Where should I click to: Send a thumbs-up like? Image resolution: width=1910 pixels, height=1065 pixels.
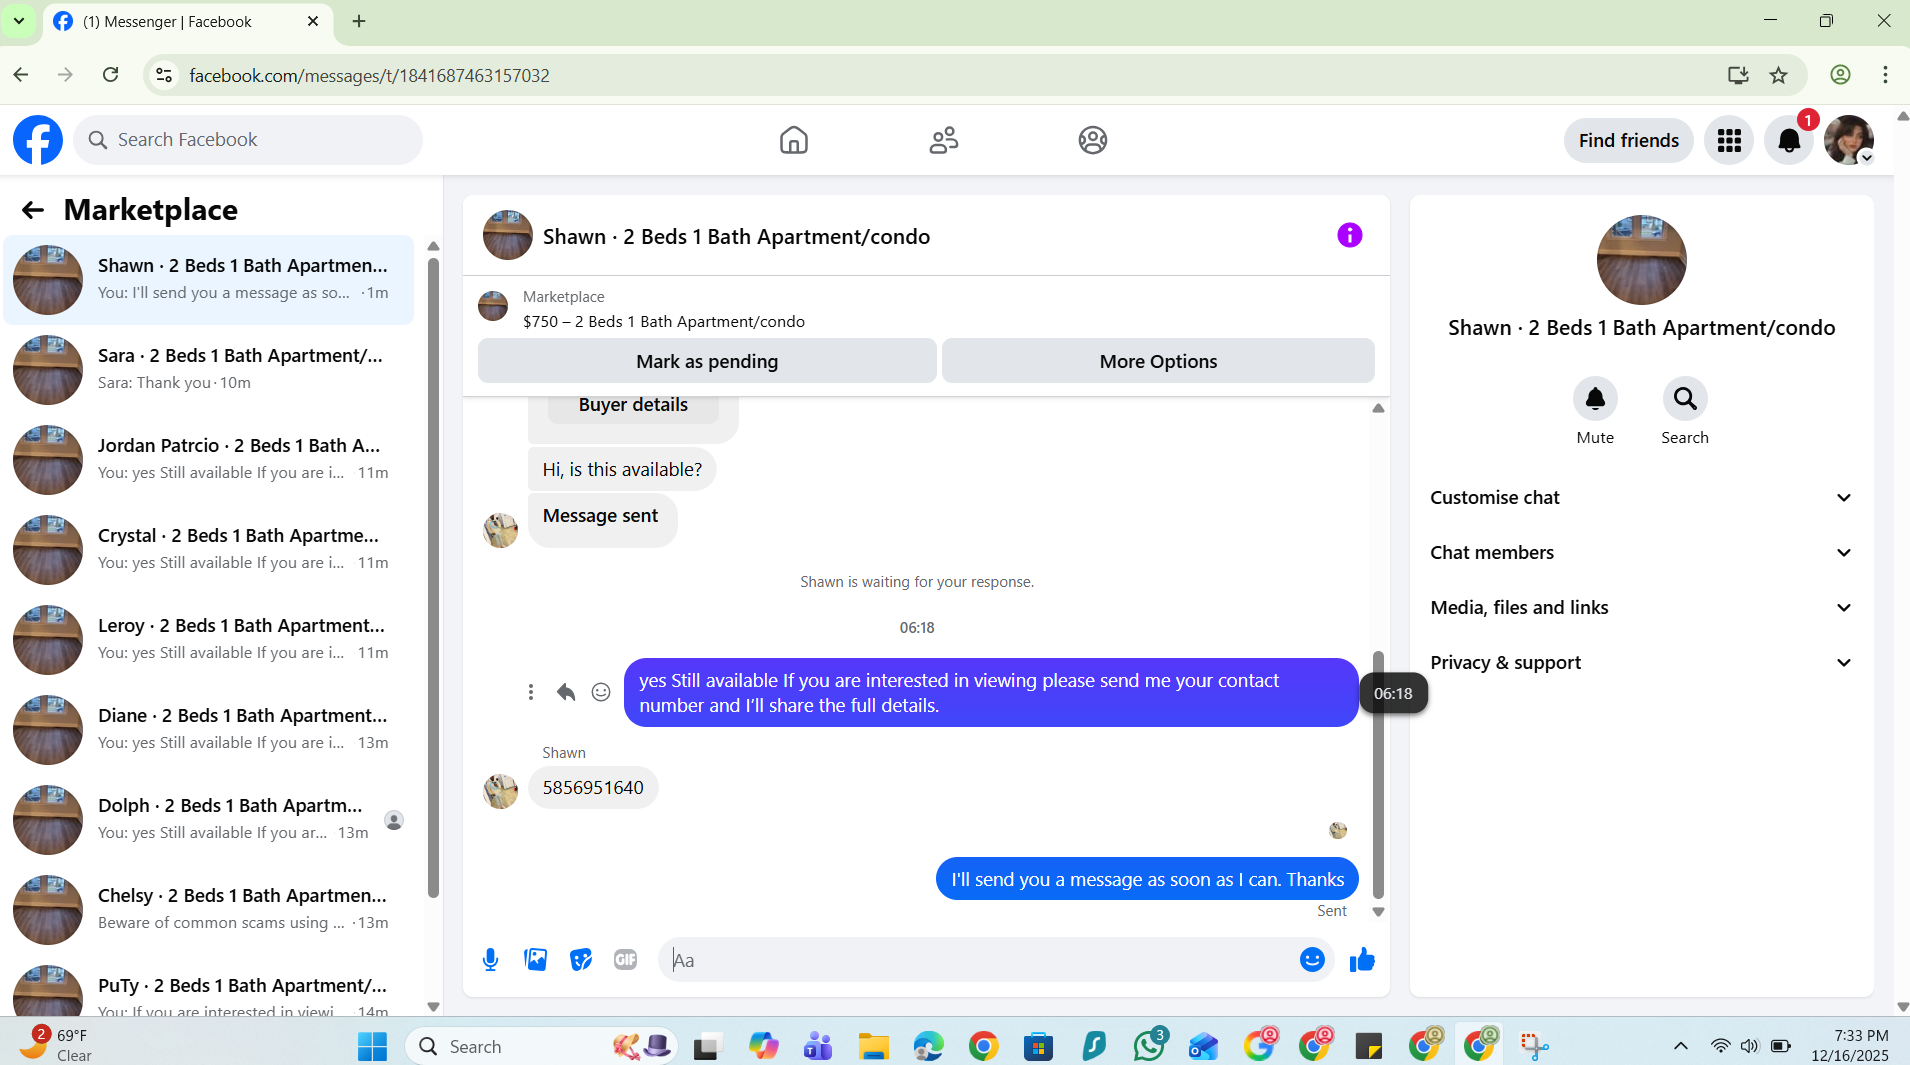(x=1362, y=960)
